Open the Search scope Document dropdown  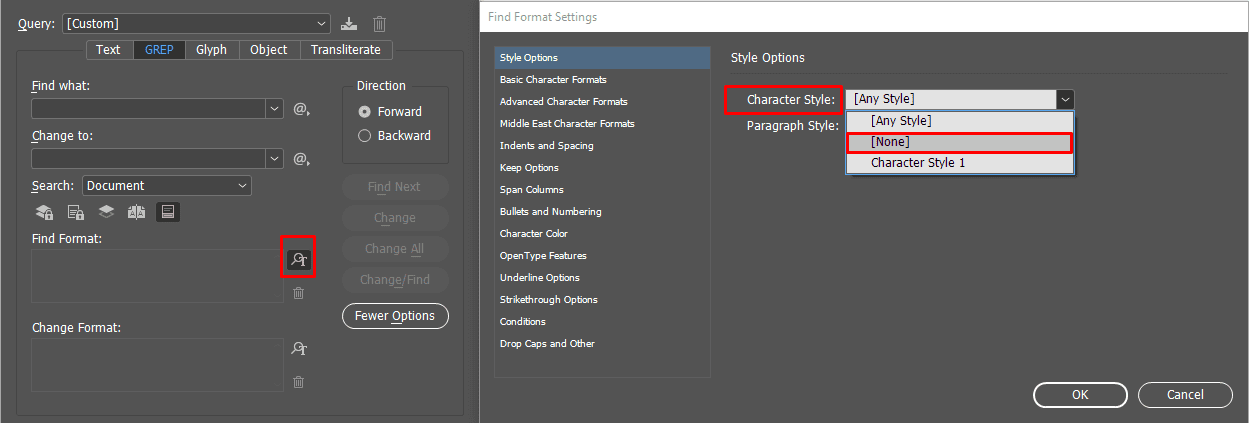[x=167, y=186]
